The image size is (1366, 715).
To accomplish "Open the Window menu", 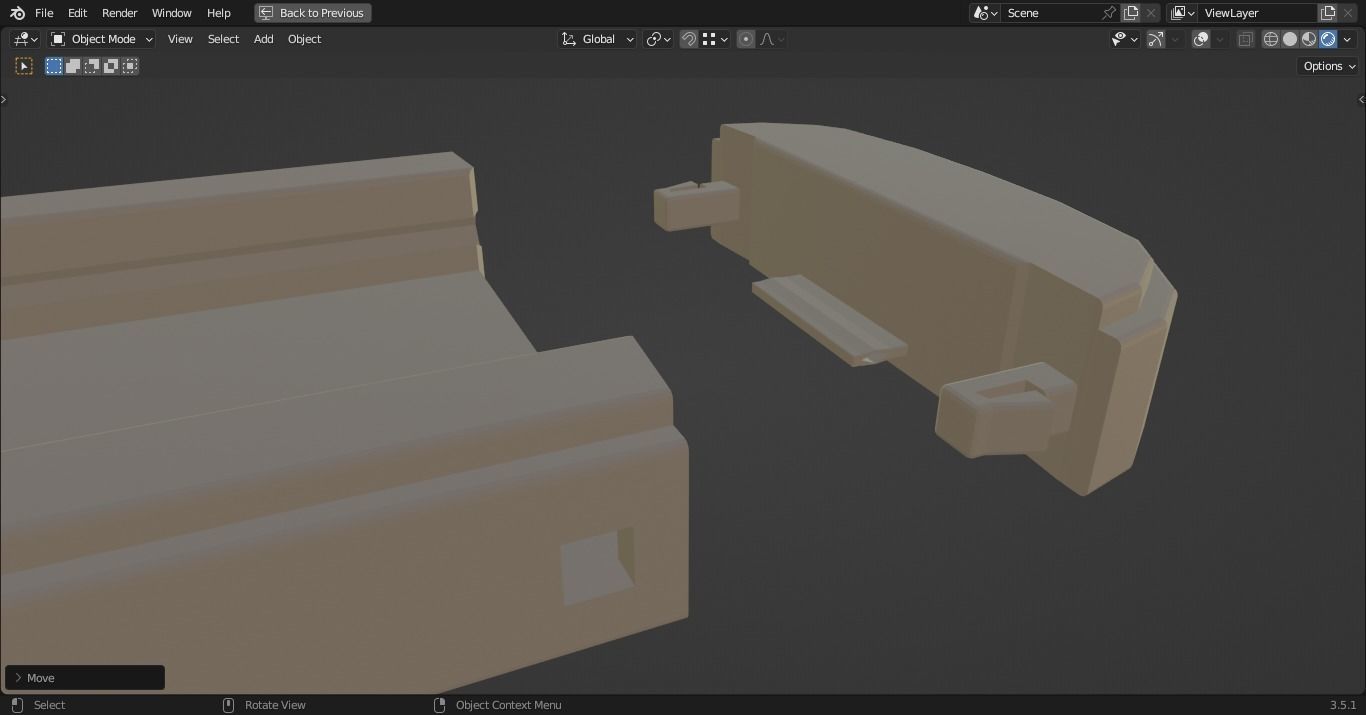I will pyautogui.click(x=171, y=13).
